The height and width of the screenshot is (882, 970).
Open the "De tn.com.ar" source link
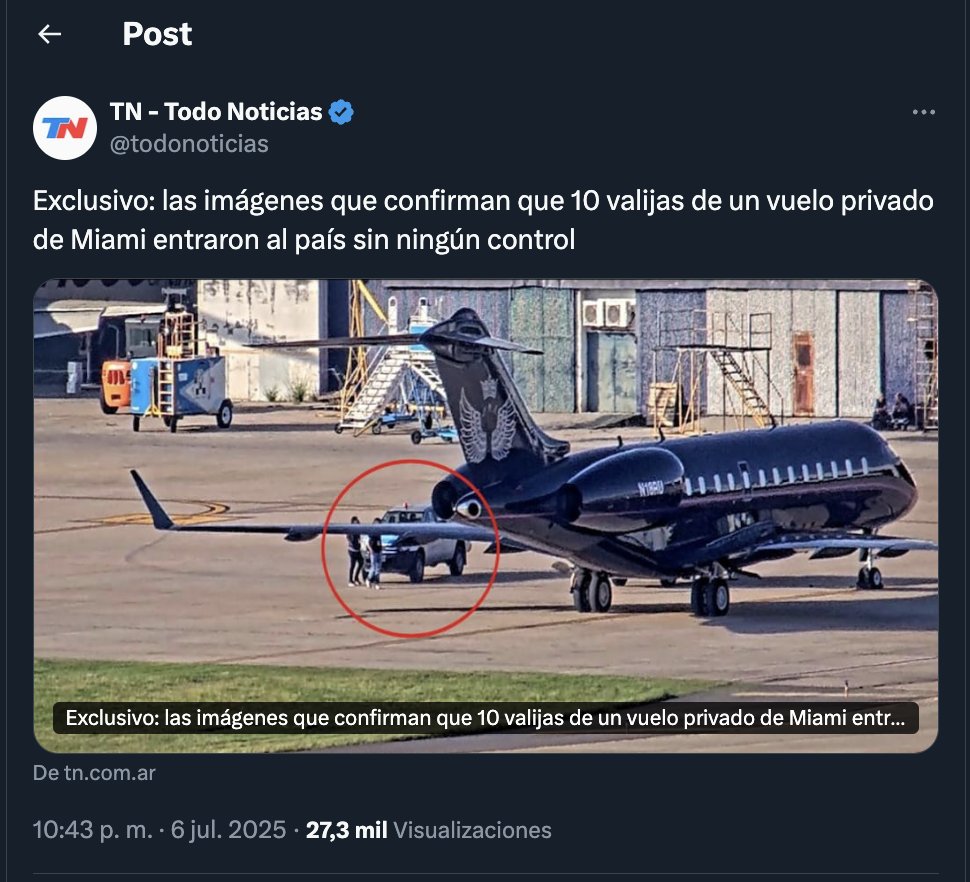coord(94,773)
